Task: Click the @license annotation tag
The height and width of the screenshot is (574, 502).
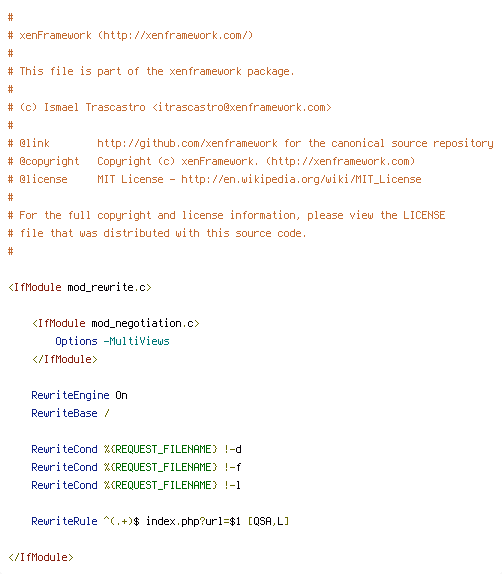Action: pos(43,179)
